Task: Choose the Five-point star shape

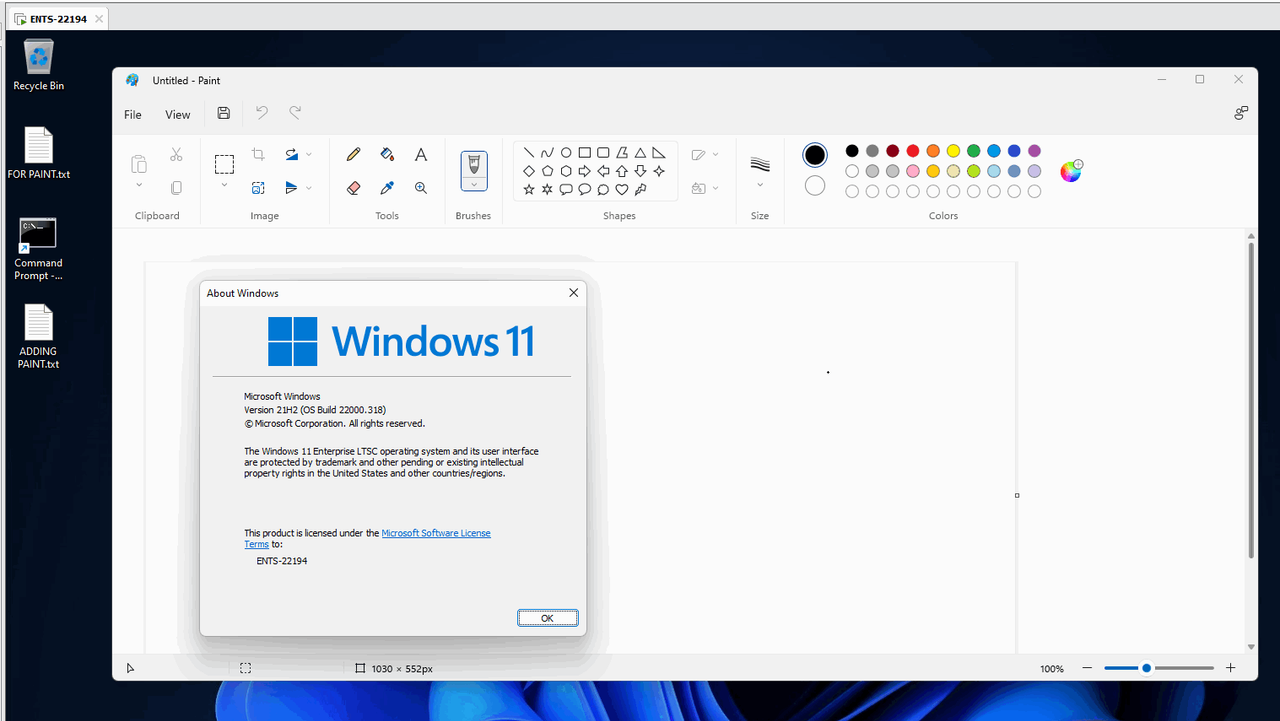Action: (x=529, y=189)
